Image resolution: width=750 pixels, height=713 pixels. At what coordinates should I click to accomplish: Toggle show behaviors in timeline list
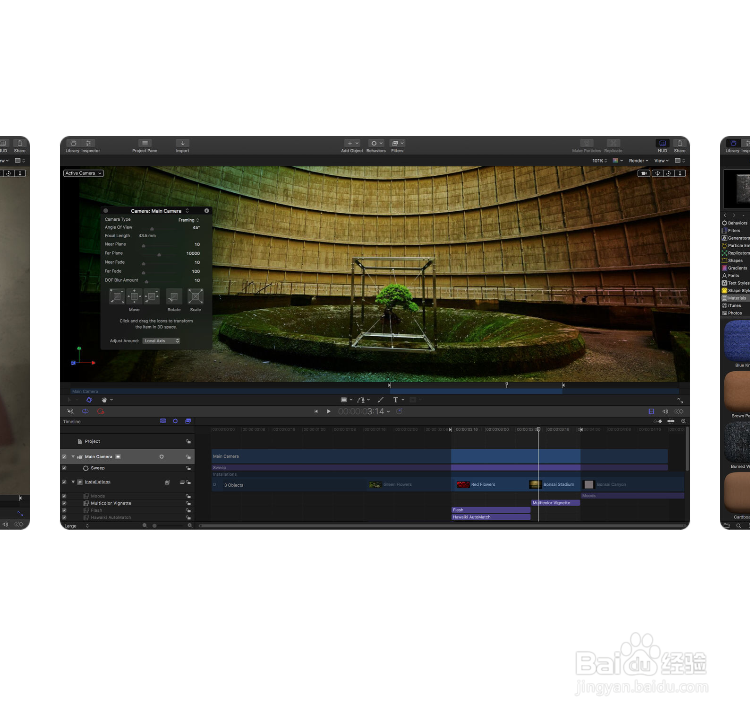175,421
